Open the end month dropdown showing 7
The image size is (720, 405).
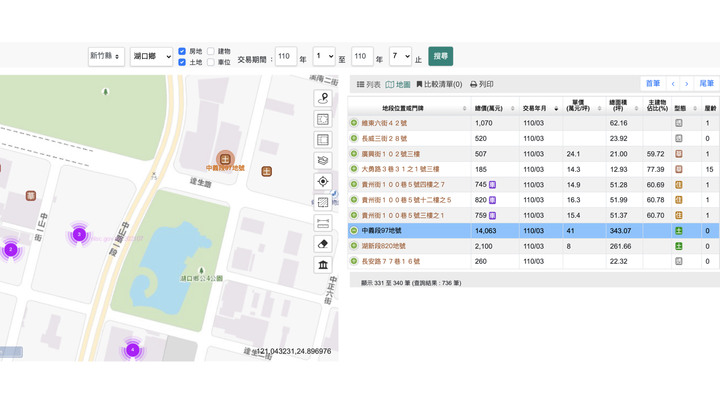(400, 57)
